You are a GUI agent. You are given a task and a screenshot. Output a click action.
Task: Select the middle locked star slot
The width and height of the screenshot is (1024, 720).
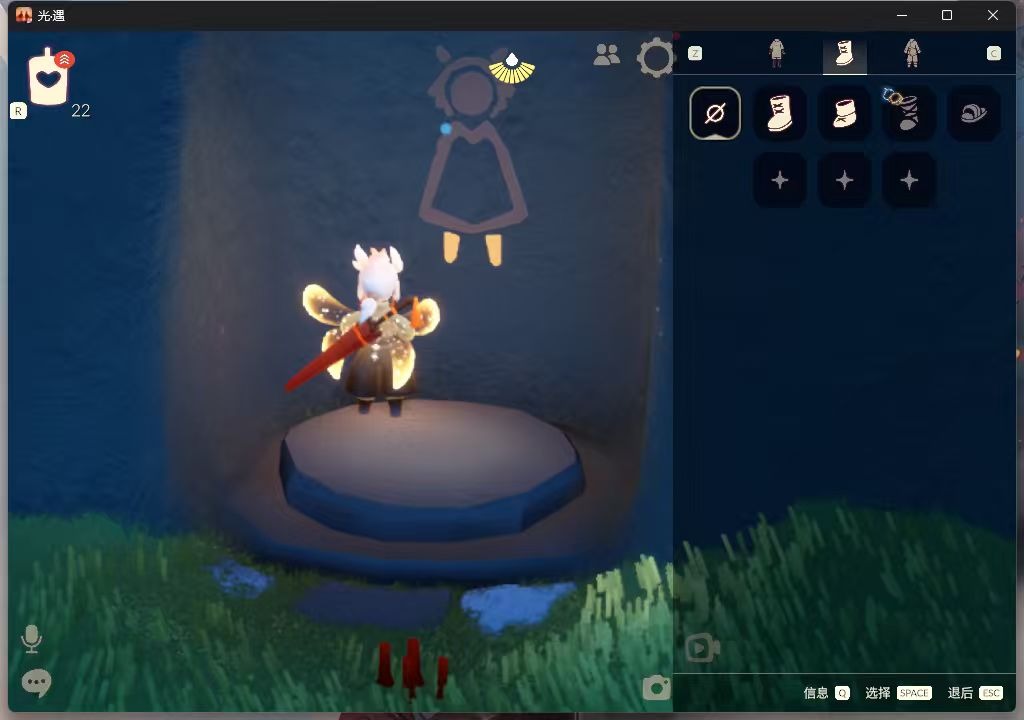click(844, 180)
